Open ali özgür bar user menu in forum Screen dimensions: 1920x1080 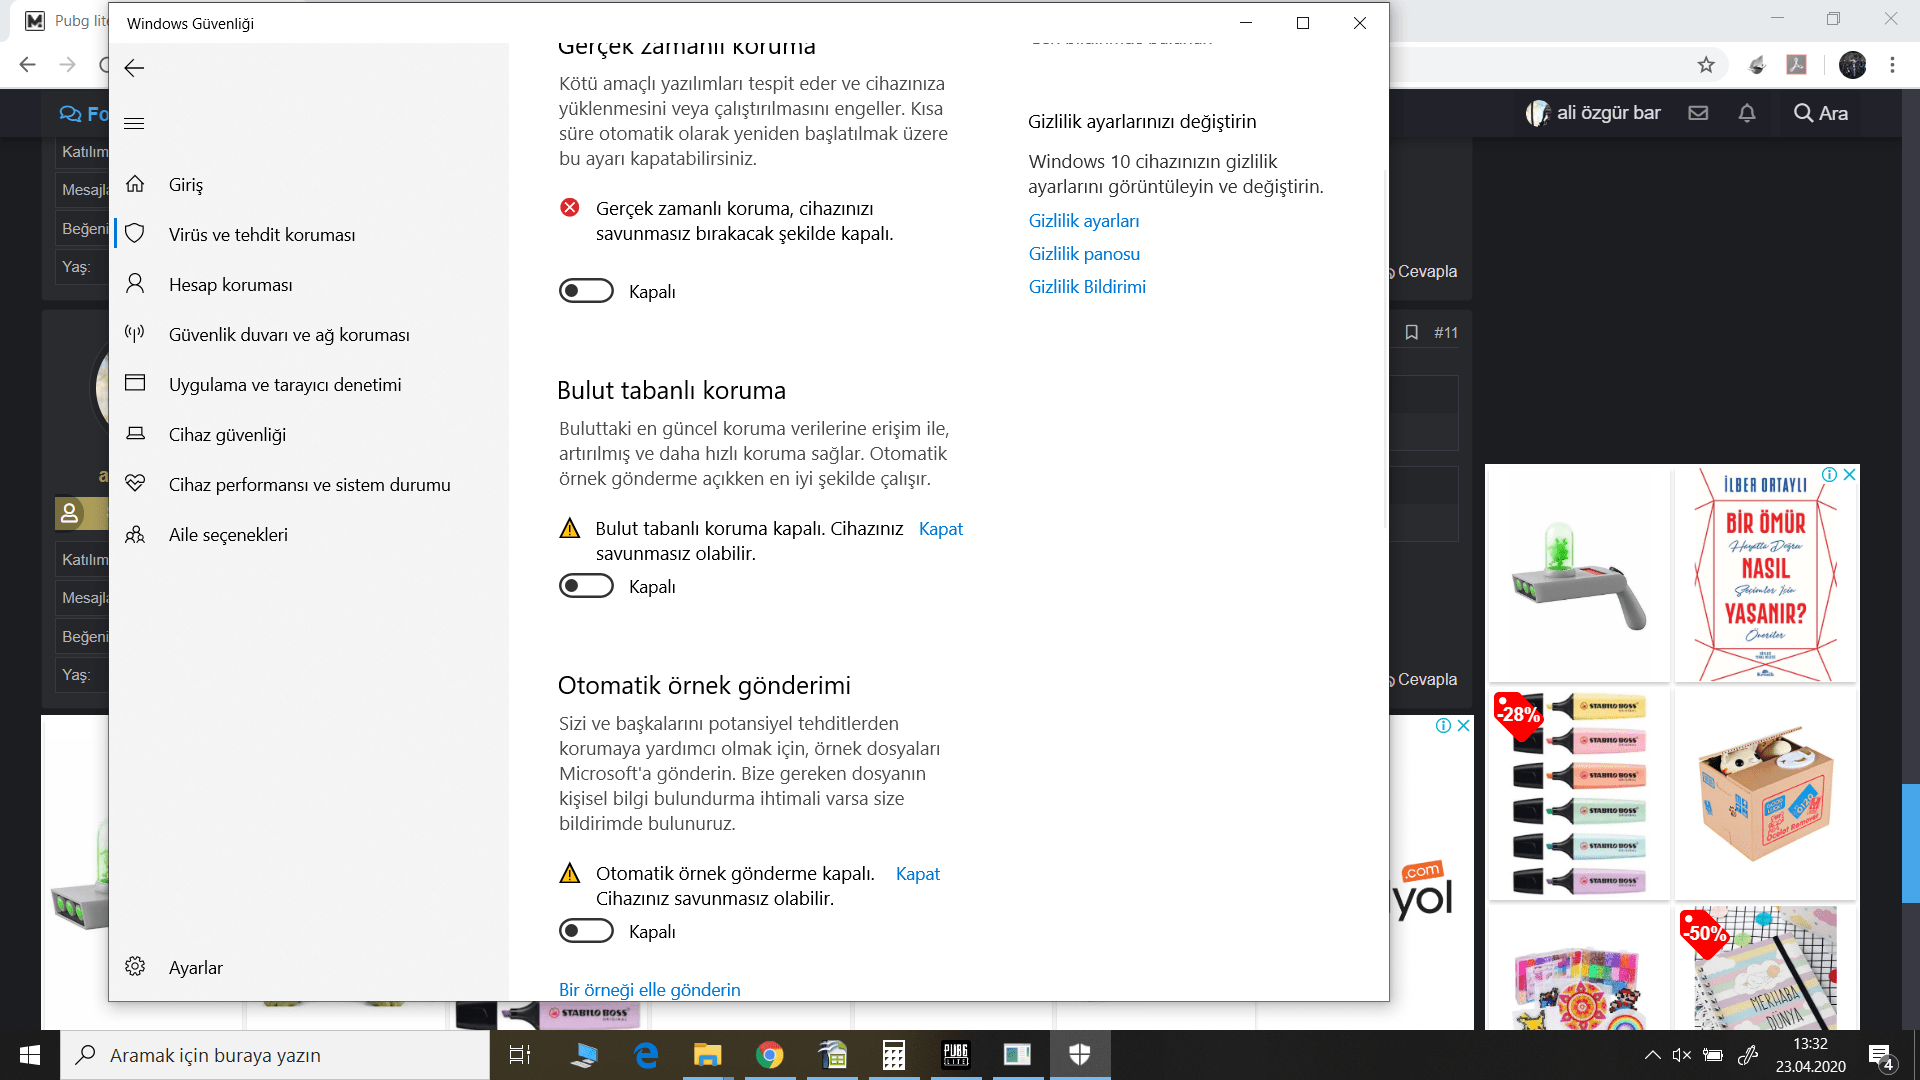[1593, 113]
